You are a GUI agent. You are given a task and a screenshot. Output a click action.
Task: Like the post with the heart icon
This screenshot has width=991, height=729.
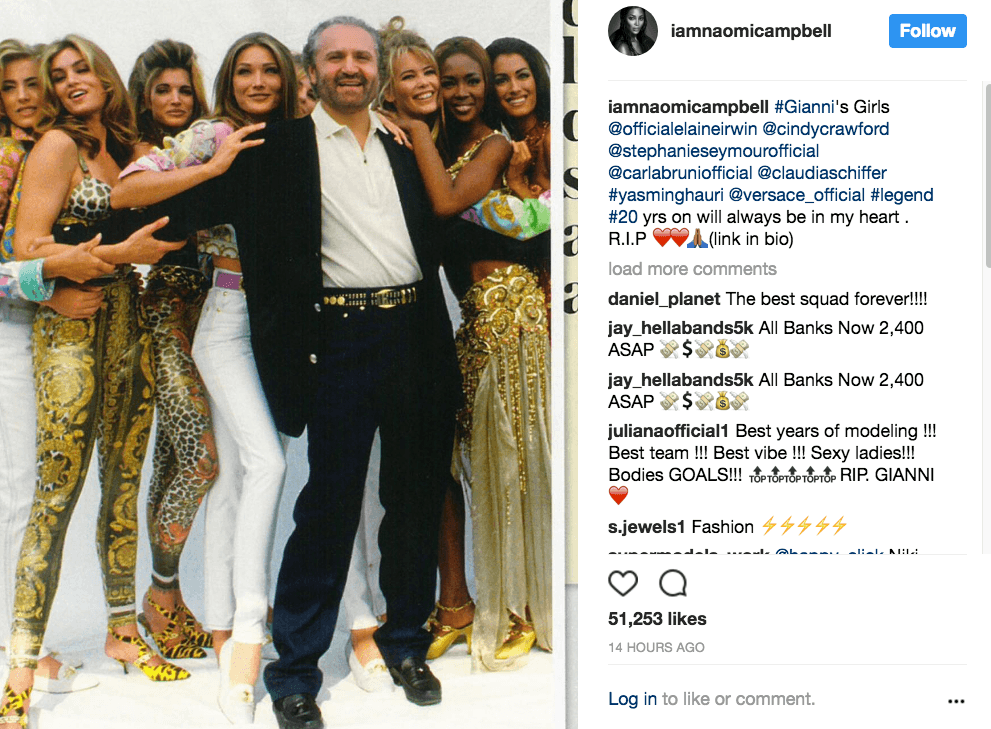(623, 583)
